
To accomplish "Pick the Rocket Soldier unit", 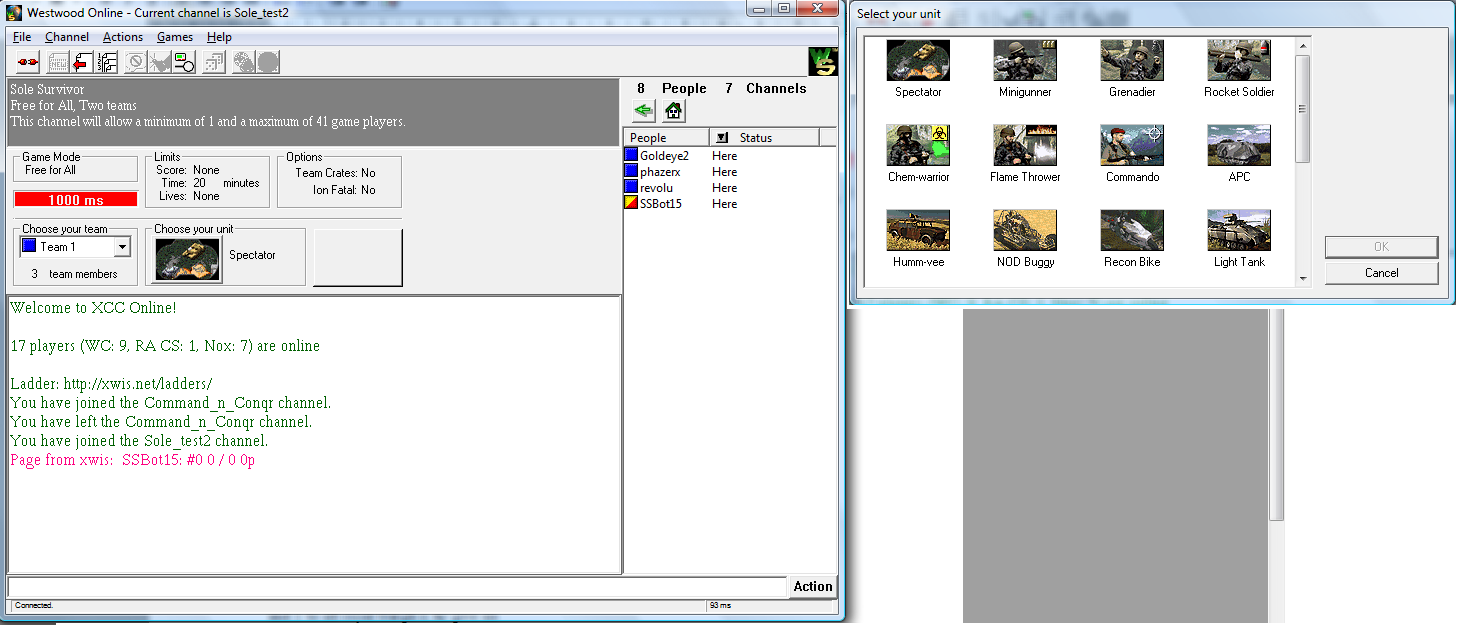I will click(x=1238, y=61).
